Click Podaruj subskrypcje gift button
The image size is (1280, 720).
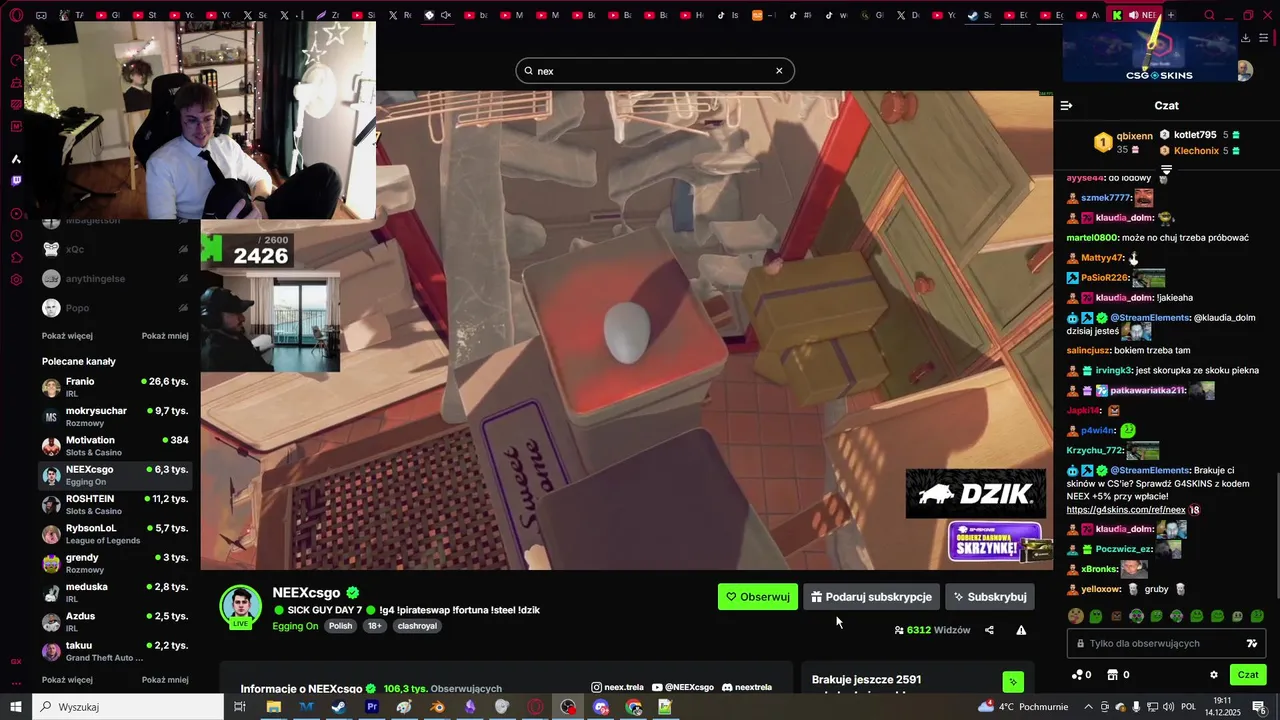click(871, 597)
